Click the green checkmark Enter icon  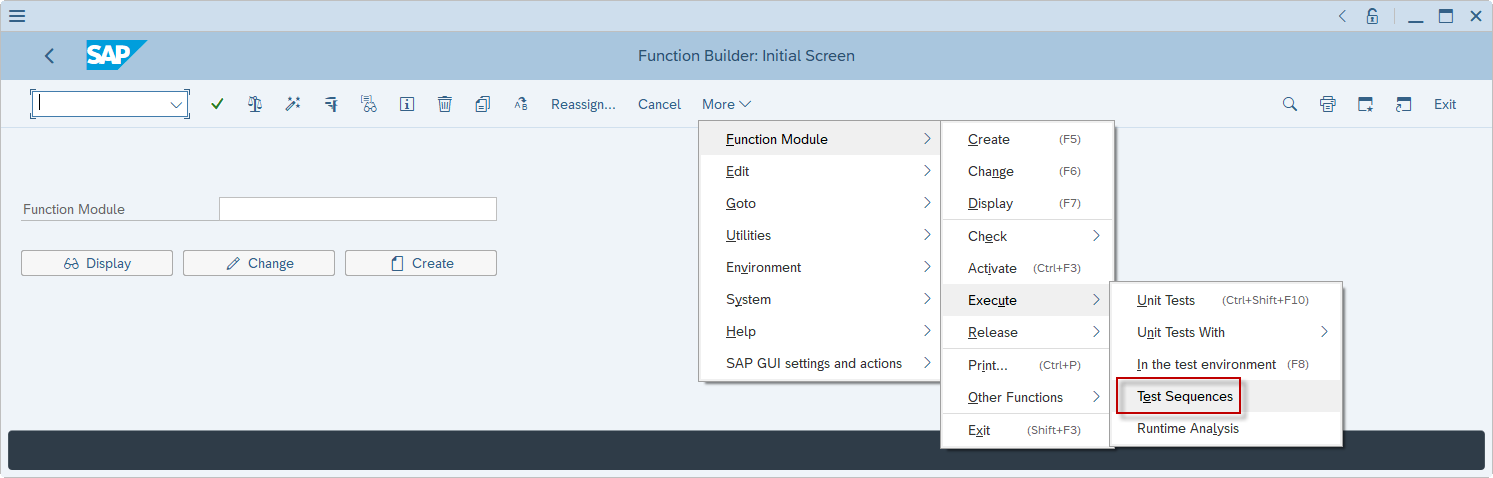pos(217,104)
